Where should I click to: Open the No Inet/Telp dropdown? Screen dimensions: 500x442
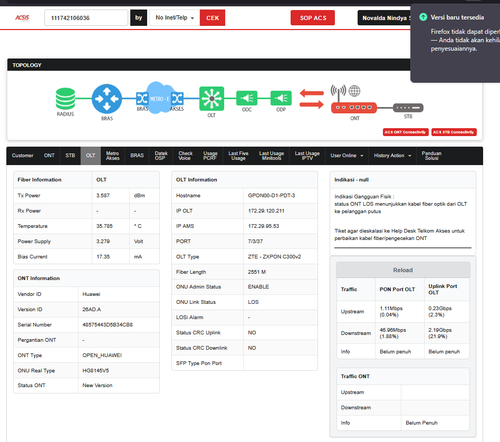[x=175, y=18]
